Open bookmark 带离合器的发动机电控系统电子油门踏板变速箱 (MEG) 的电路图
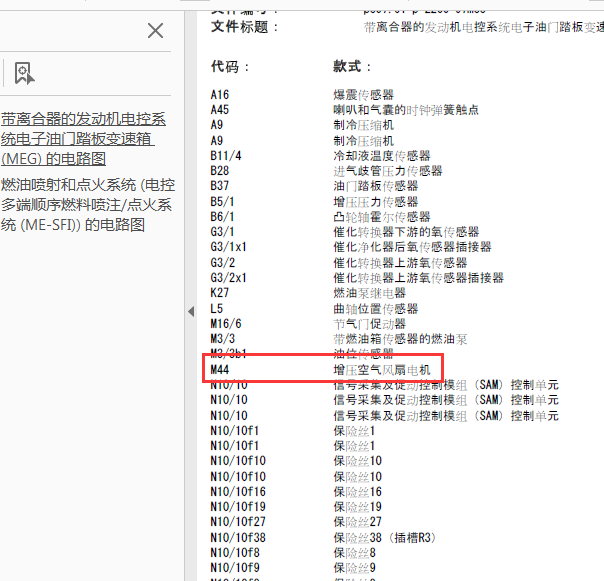Viewport: 604px width, 581px height. [x=83, y=139]
